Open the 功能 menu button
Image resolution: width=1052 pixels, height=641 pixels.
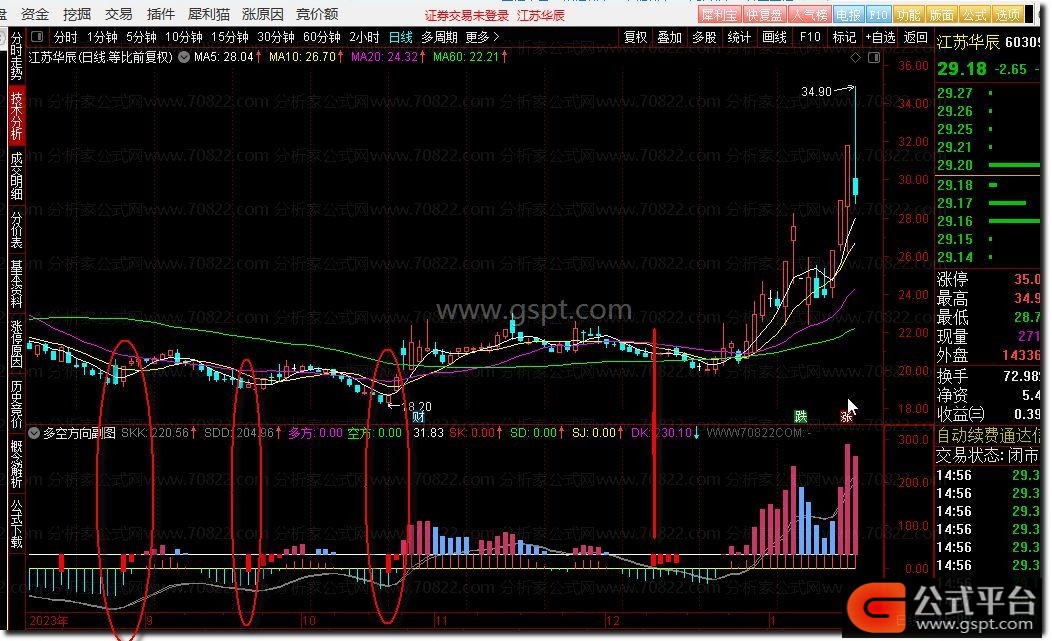[x=908, y=14]
